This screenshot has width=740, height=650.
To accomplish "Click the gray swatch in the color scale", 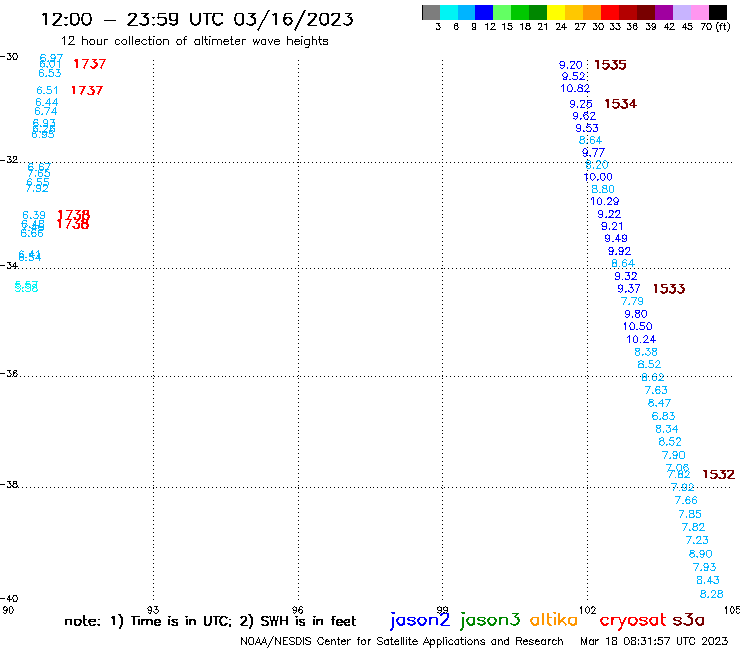I will pos(431,12).
